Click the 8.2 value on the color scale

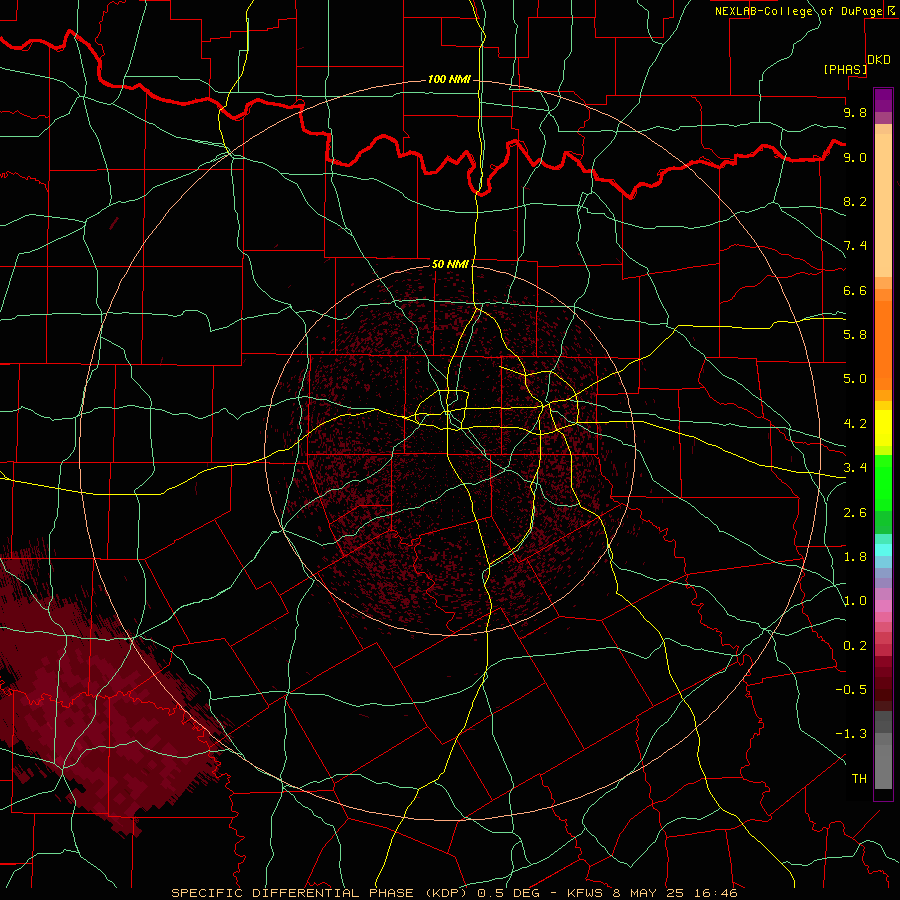[x=855, y=201]
